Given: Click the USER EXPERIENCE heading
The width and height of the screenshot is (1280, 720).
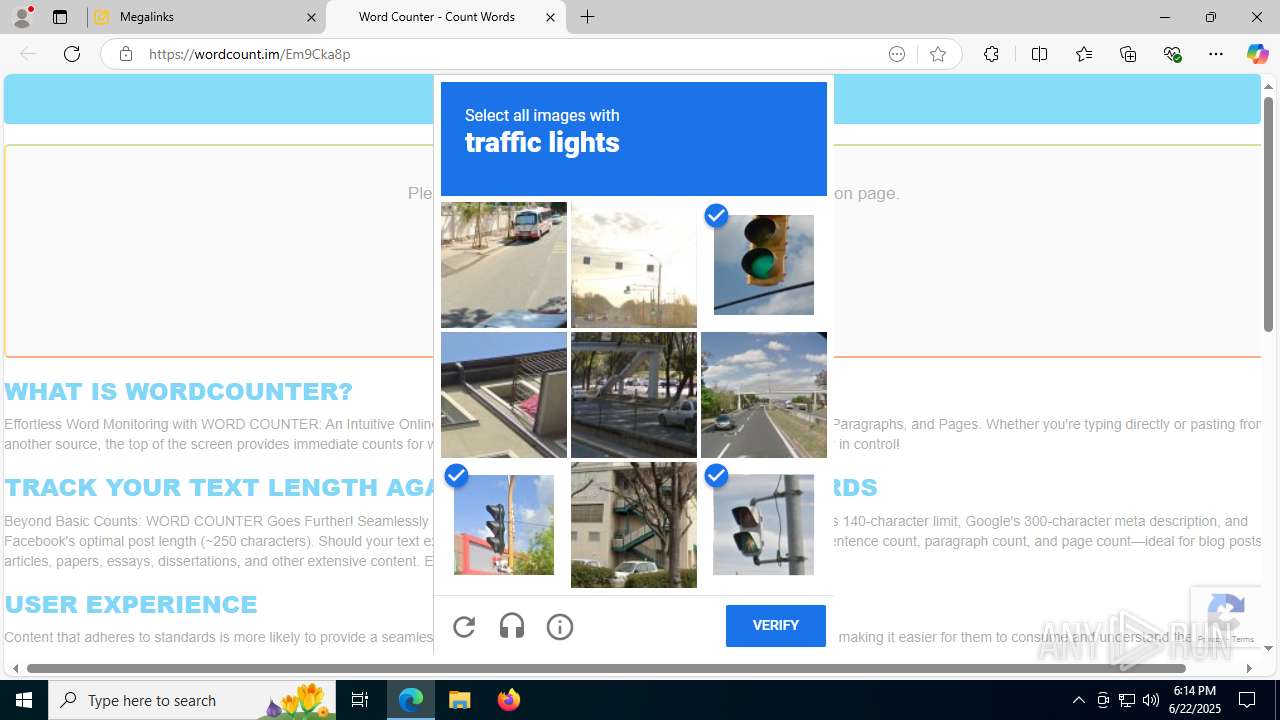Looking at the screenshot, I should coord(131,604).
